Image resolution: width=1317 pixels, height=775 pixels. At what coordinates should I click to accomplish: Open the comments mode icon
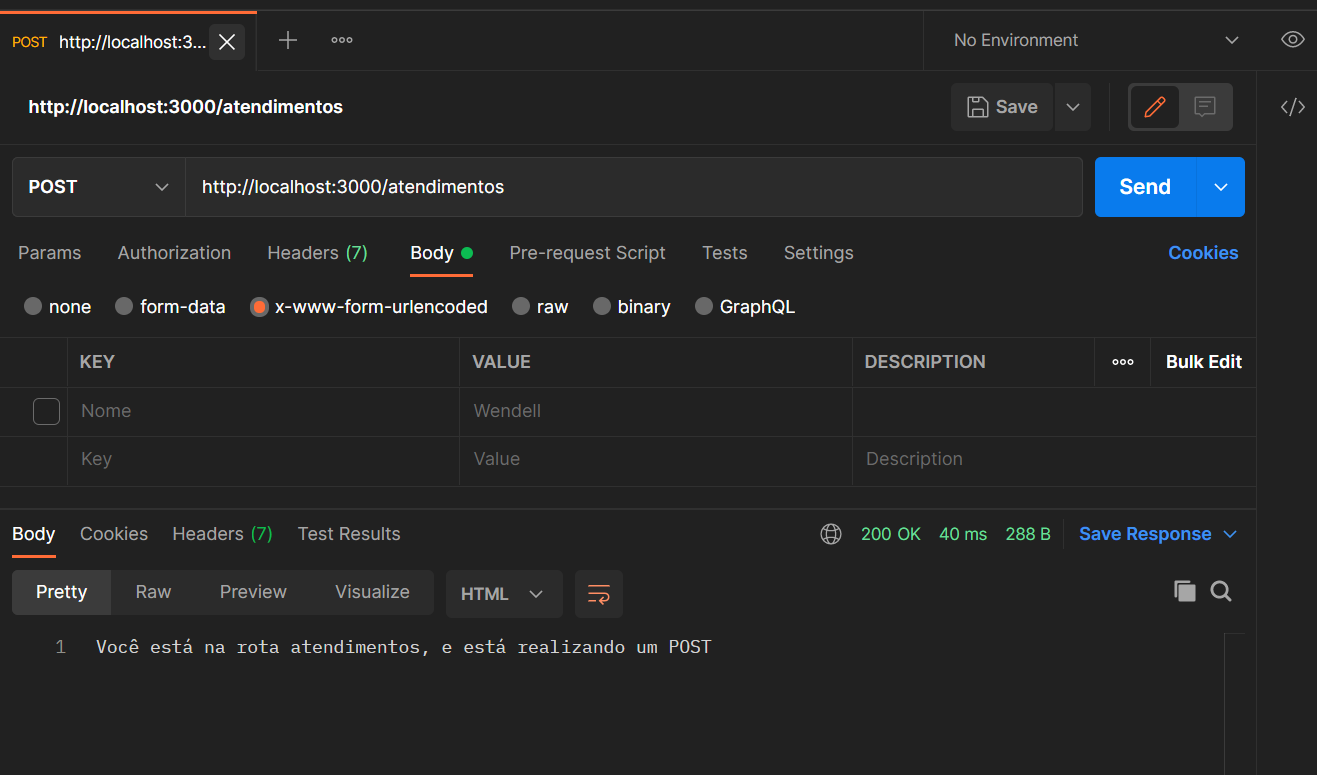(x=1205, y=107)
